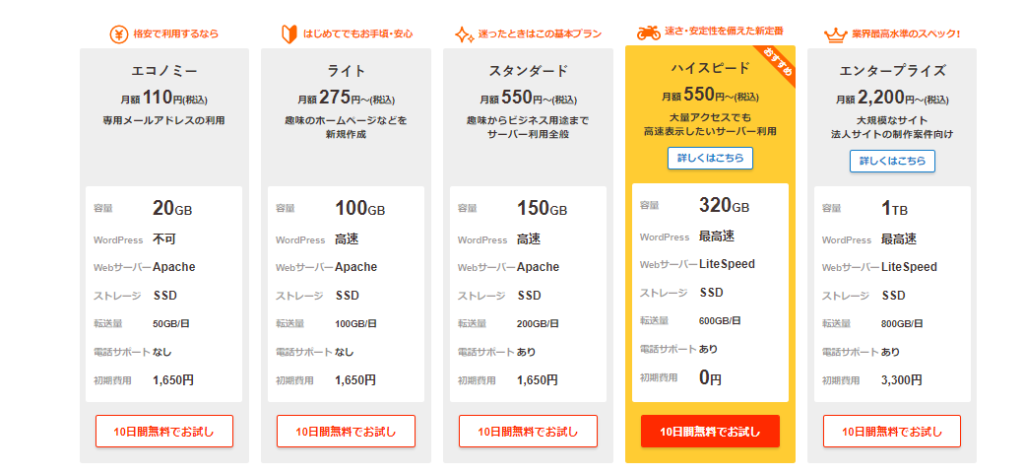The height and width of the screenshot is (474, 1024).
Task: Click the beginner mark icon above Light plan
Action: 289,33
